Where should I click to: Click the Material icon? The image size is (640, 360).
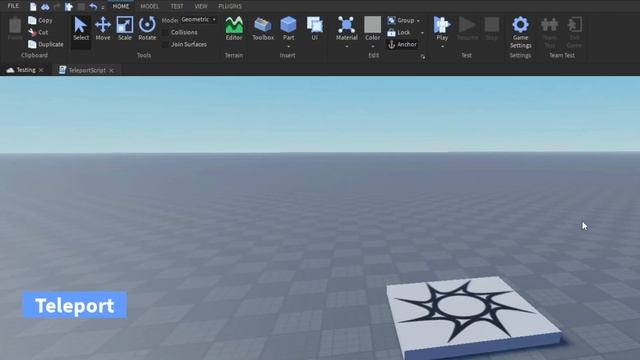coord(347,25)
